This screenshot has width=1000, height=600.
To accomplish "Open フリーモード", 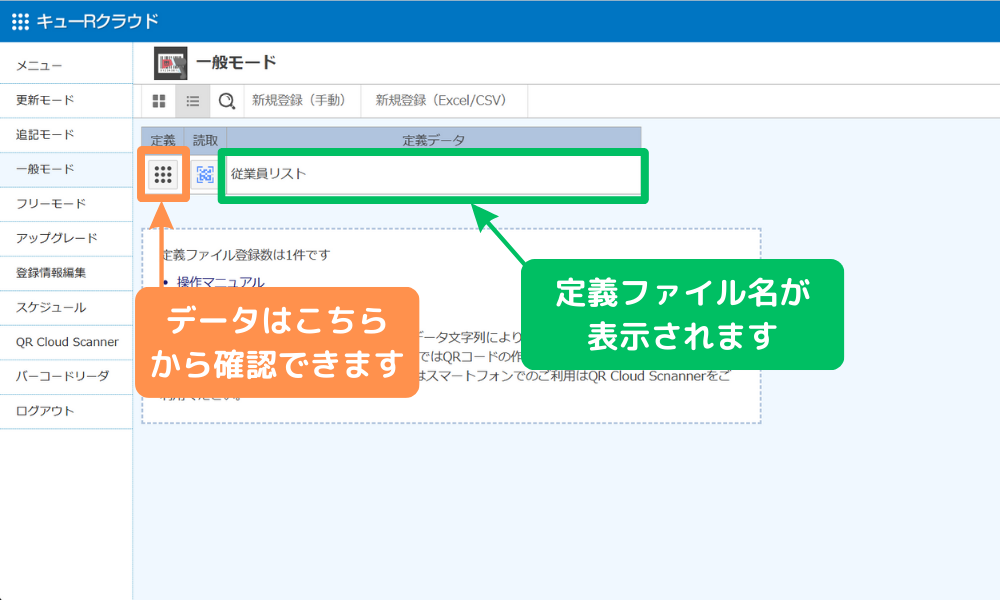I will click(66, 203).
